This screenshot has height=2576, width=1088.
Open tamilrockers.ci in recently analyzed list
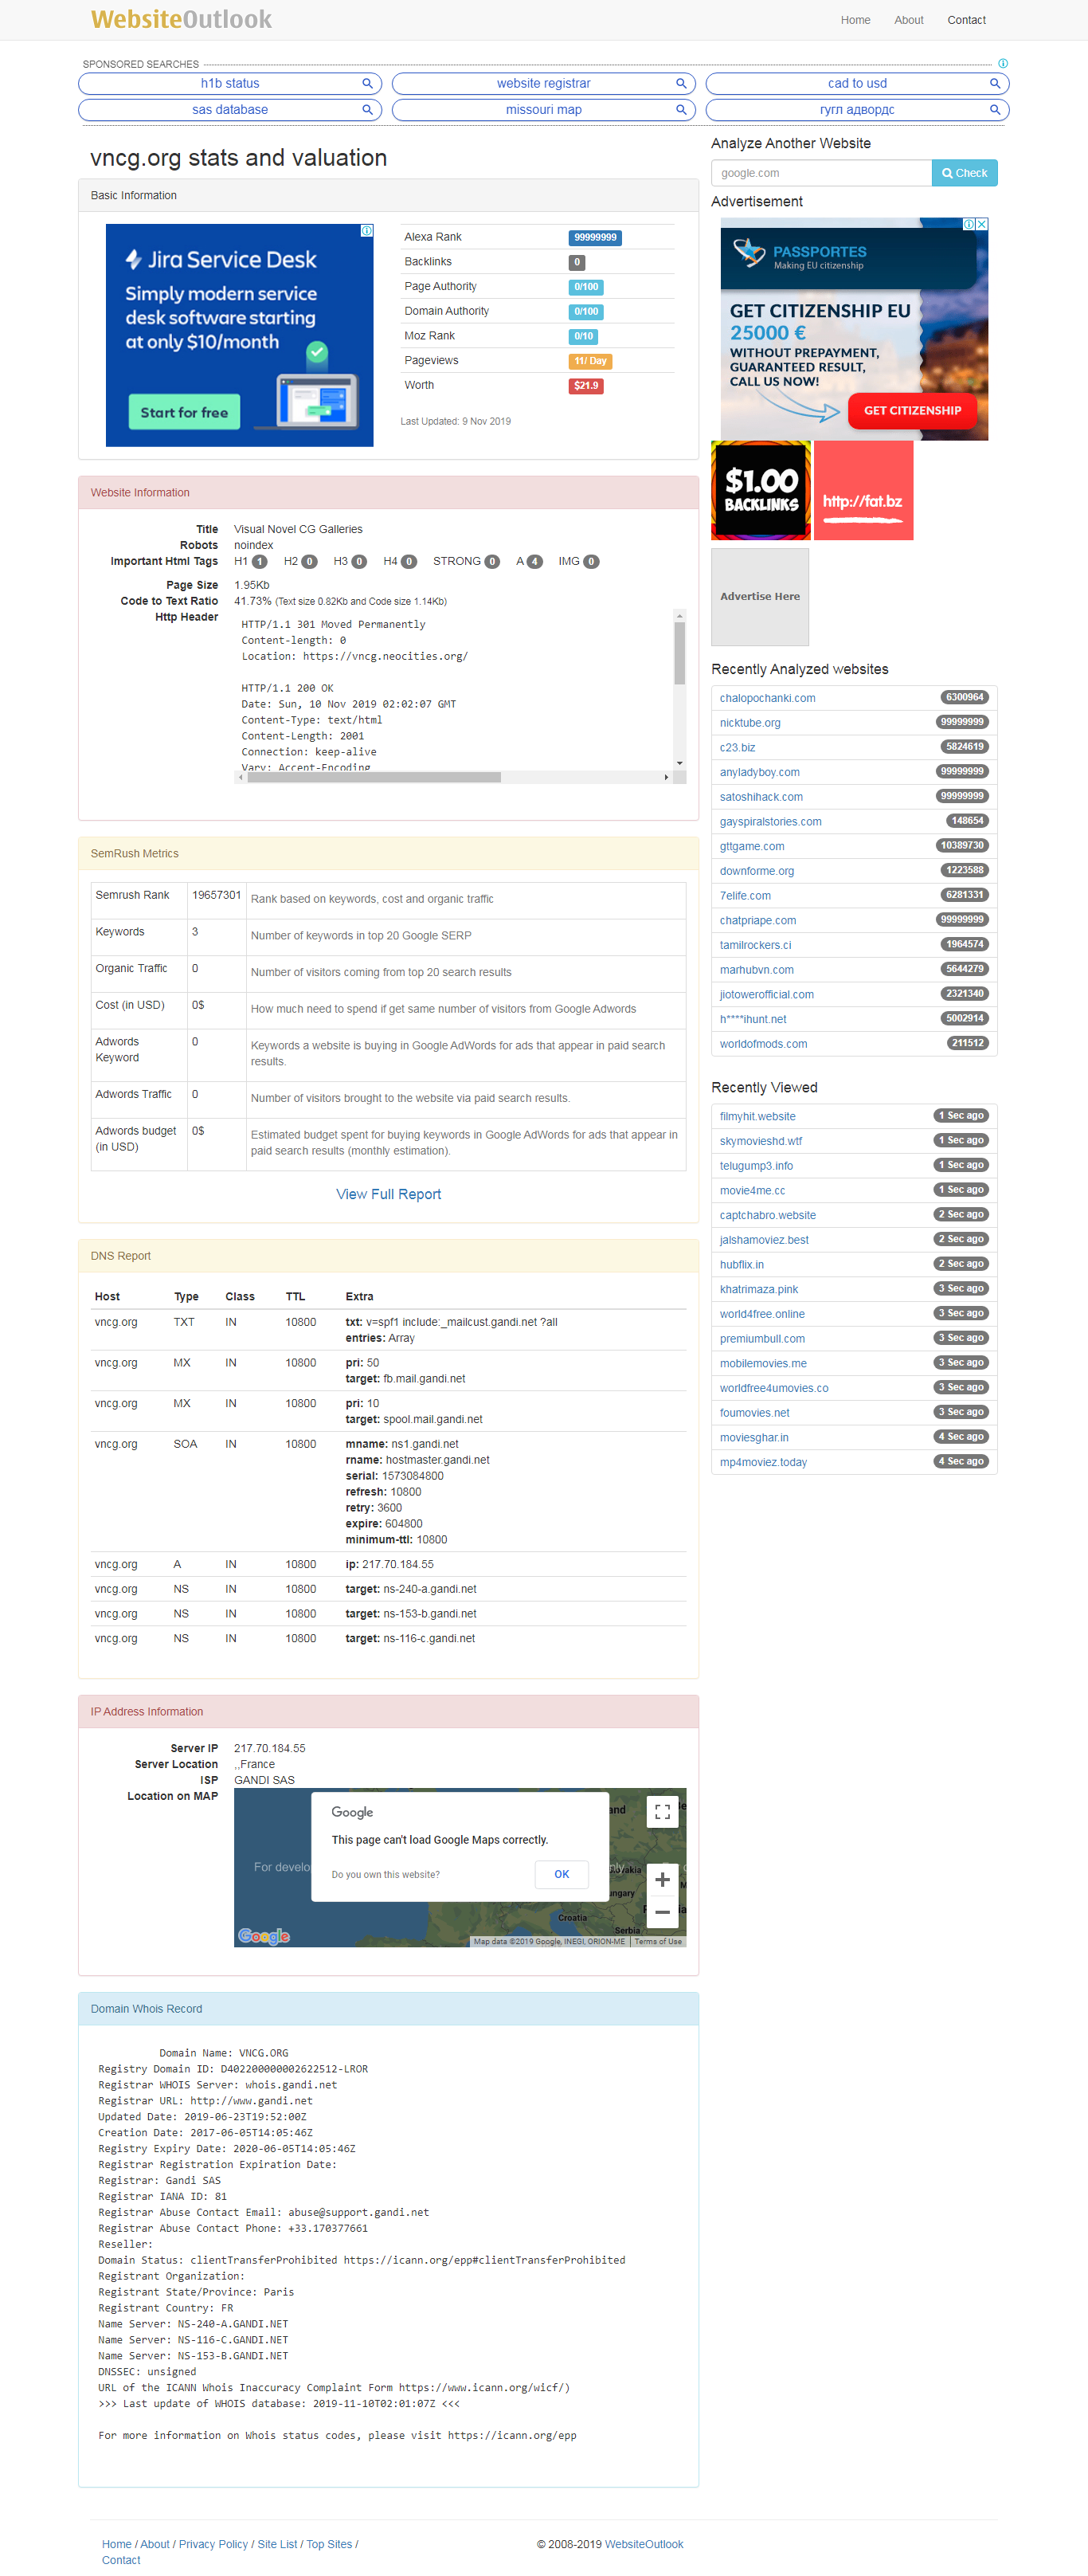(755, 945)
